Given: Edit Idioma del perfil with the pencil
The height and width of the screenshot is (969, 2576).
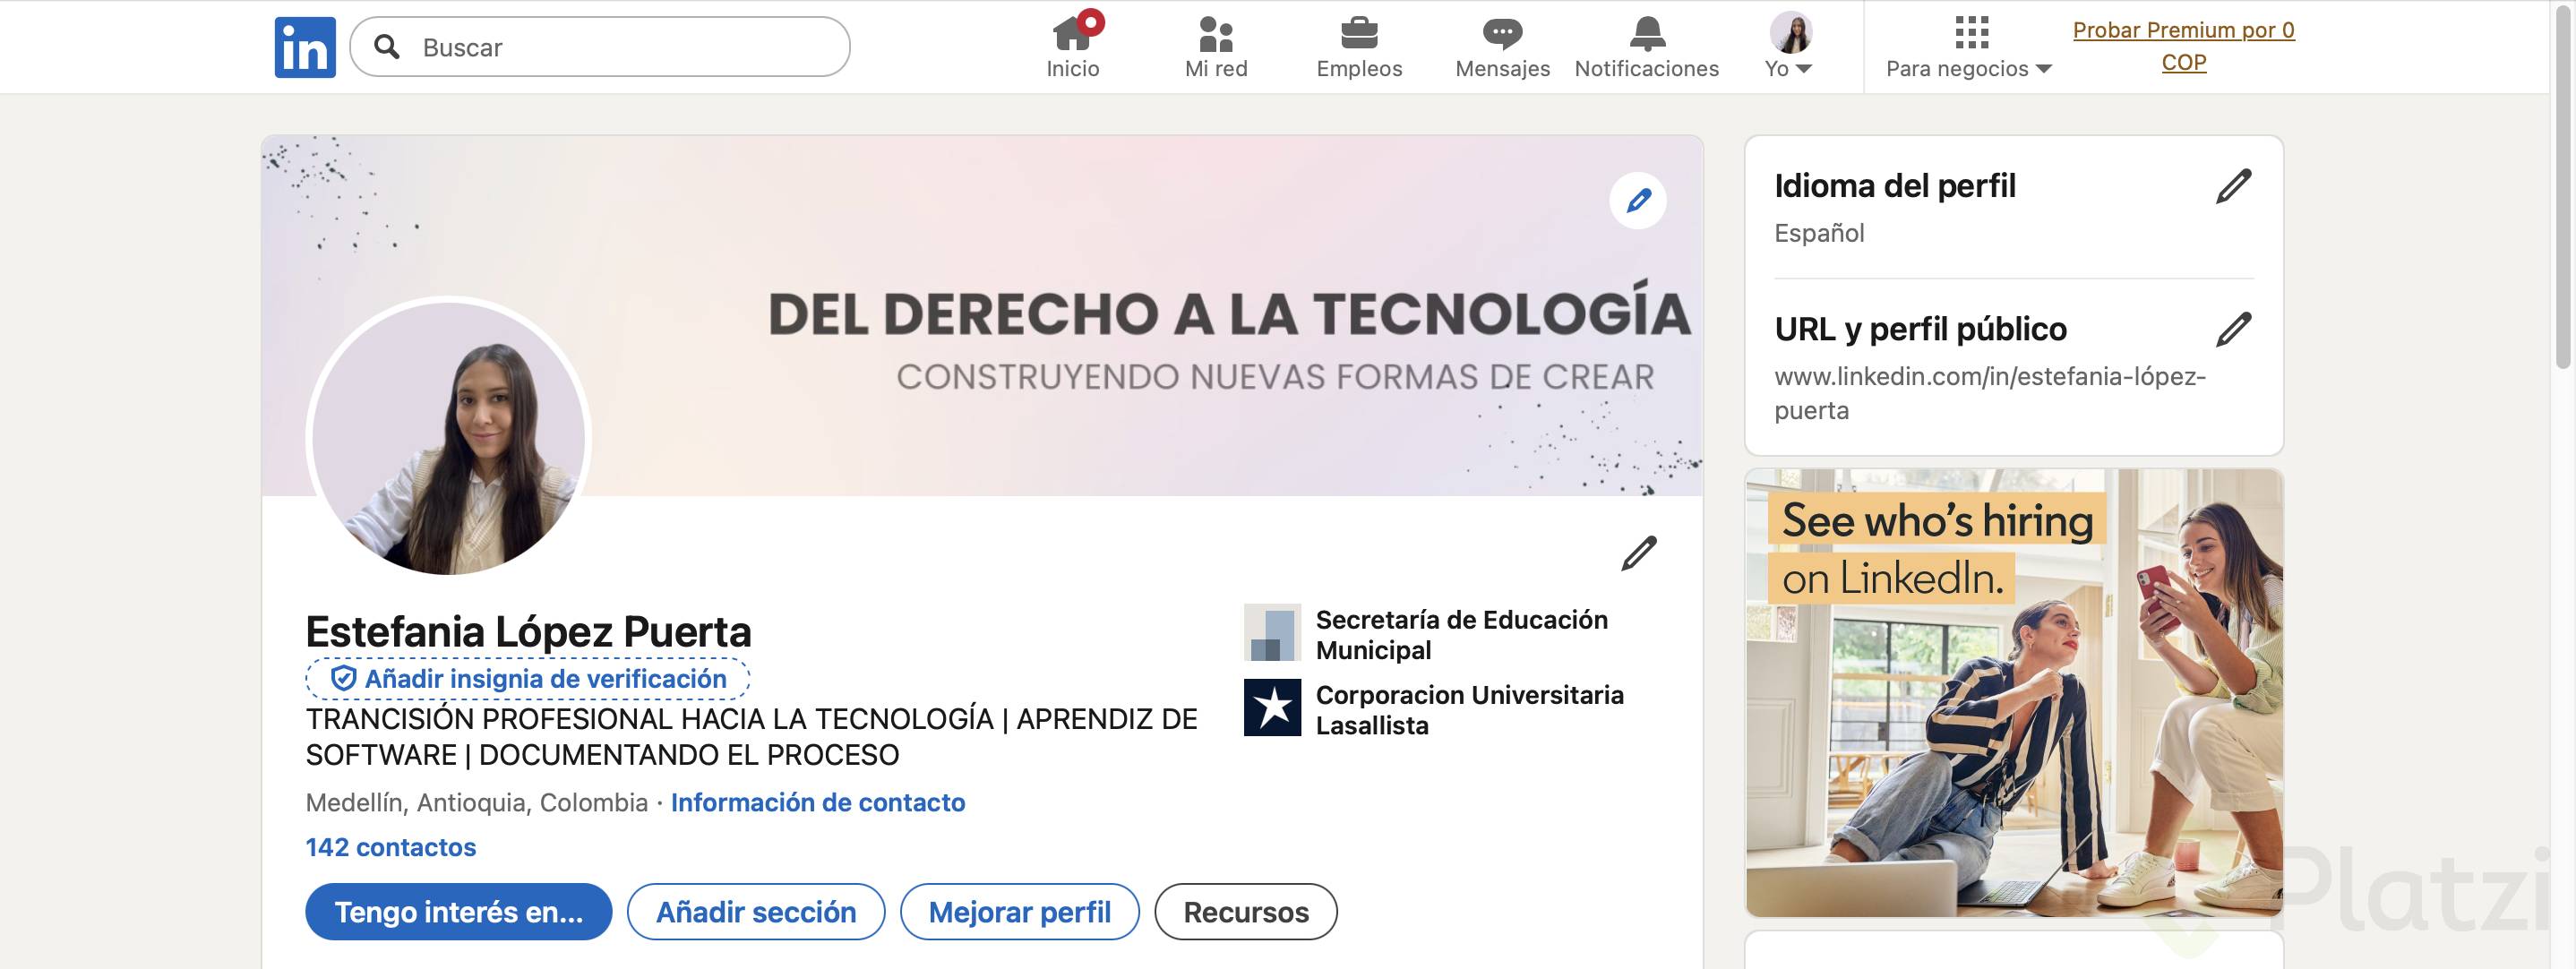Looking at the screenshot, I should click(x=2232, y=187).
